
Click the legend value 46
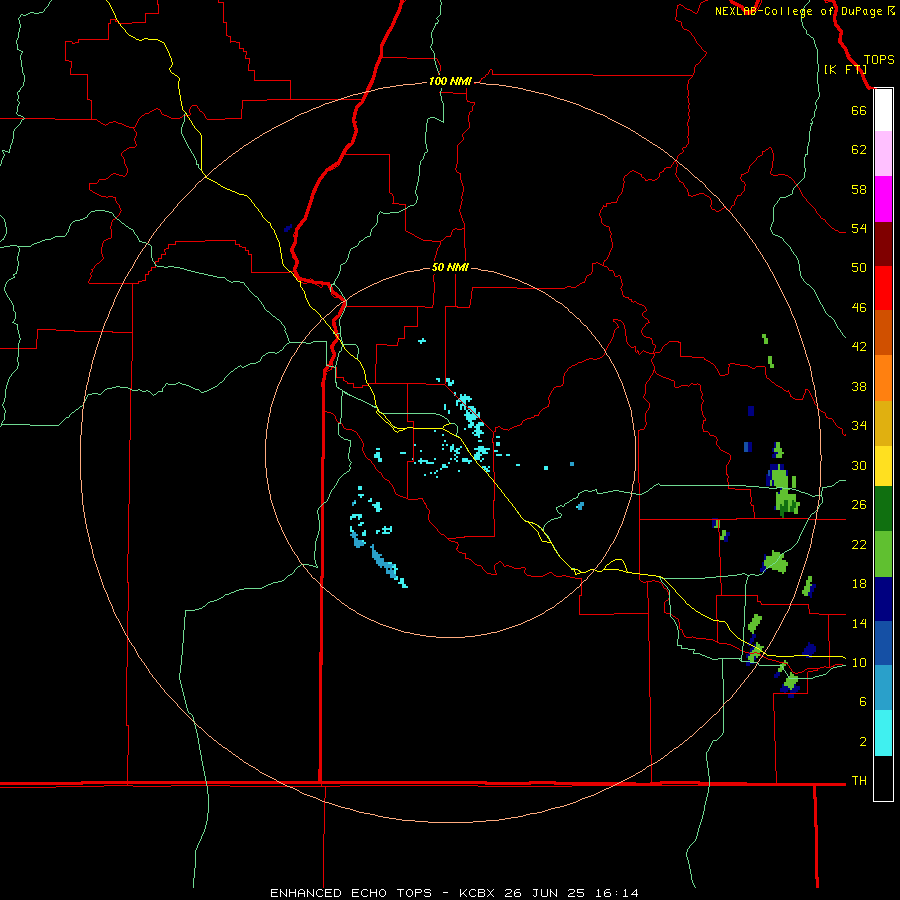pyautogui.click(x=859, y=307)
